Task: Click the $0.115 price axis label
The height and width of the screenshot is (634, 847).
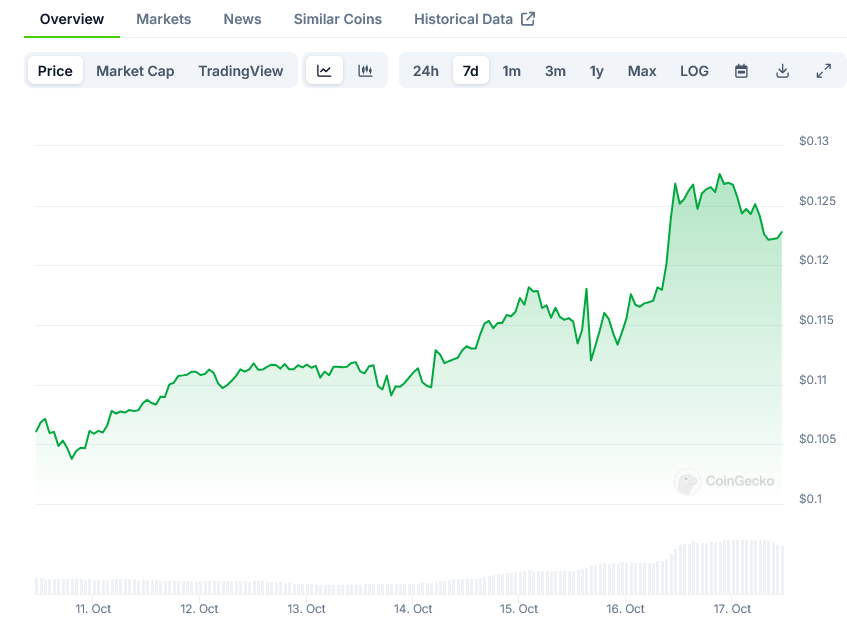Action: pos(816,320)
